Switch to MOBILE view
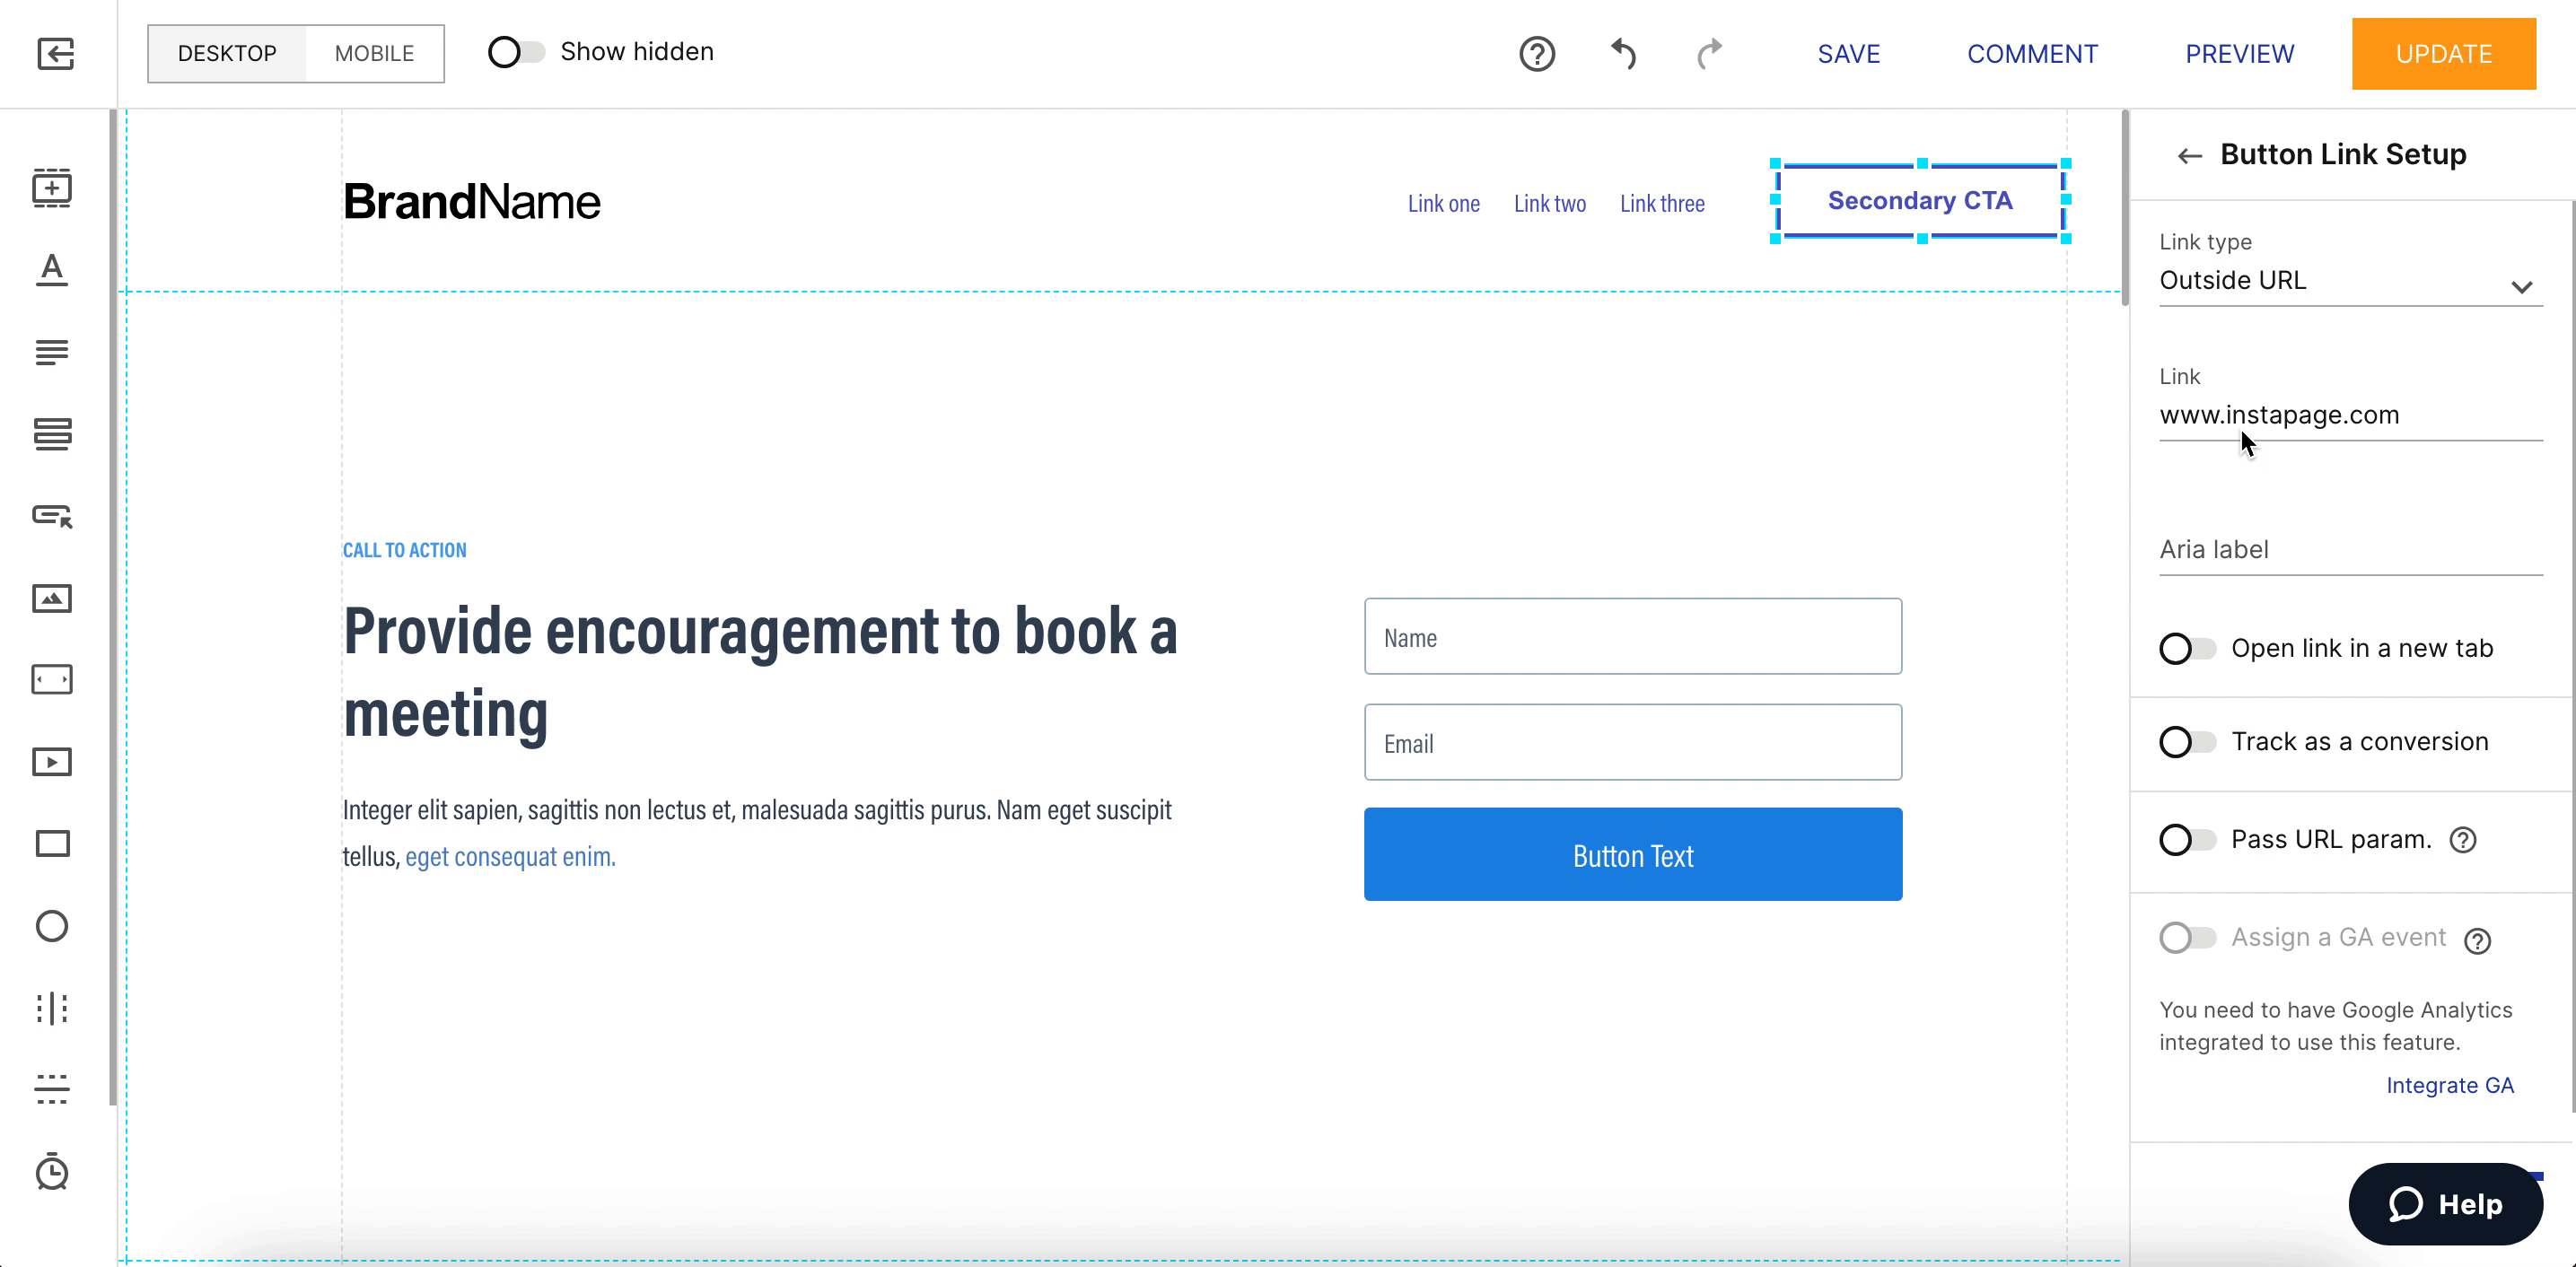 pos(374,53)
